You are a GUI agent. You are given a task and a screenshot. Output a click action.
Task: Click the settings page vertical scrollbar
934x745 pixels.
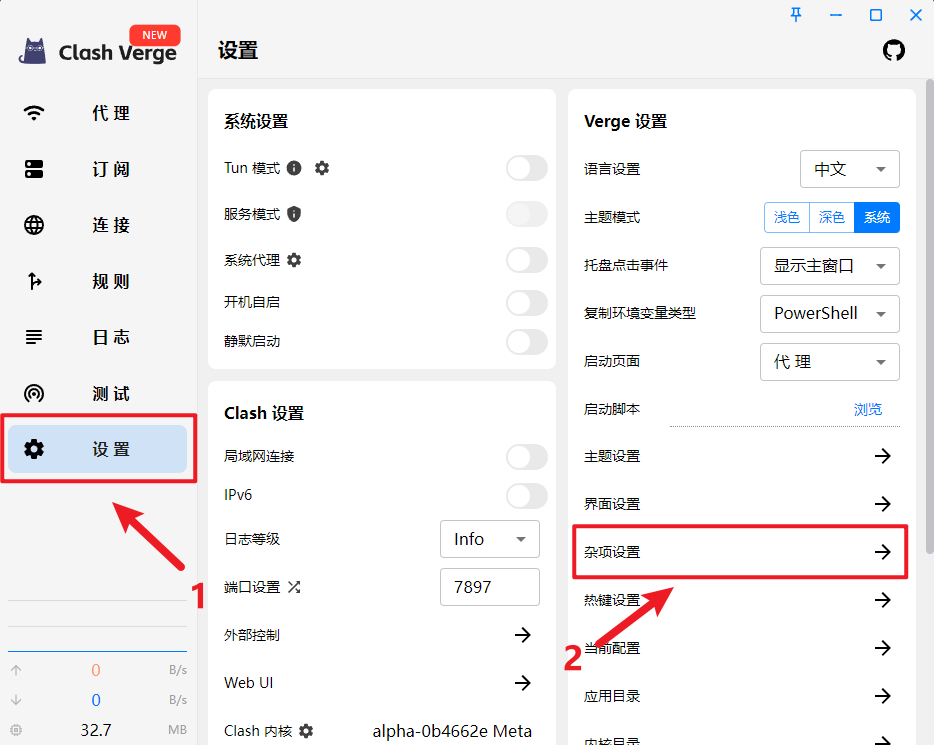point(929,316)
